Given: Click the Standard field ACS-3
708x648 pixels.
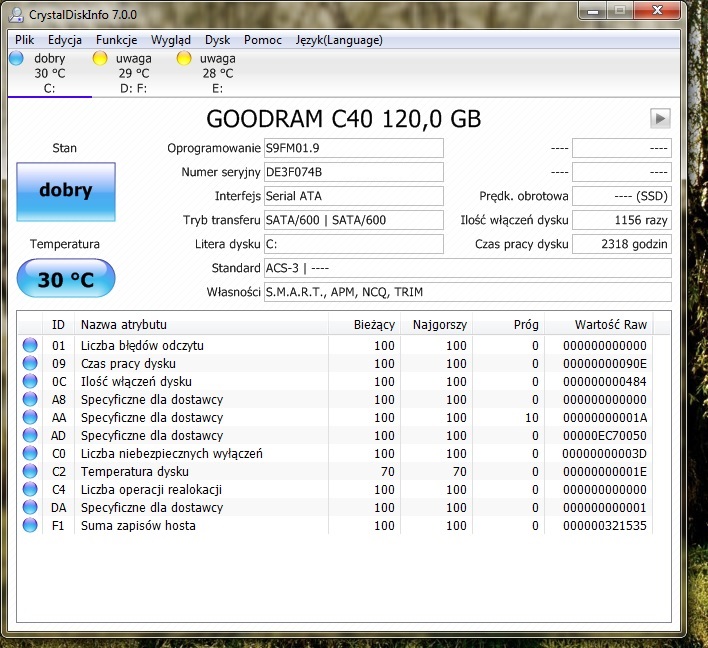Looking at the screenshot, I should click(x=468, y=268).
